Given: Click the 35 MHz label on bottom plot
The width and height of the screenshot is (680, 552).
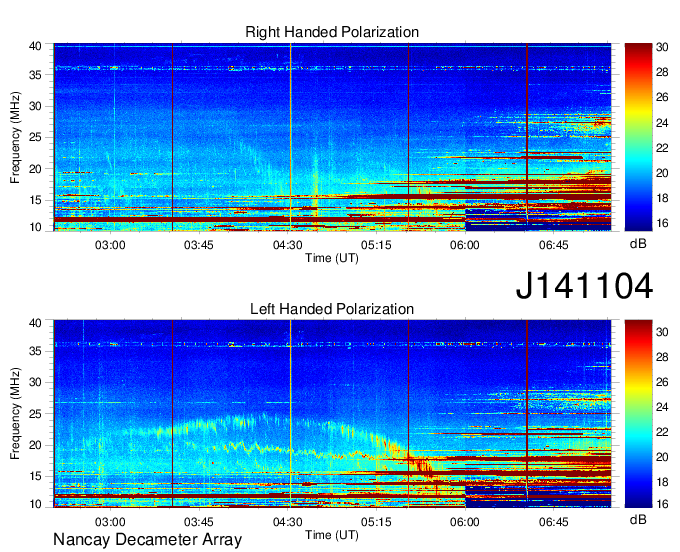Looking at the screenshot, I should (x=35, y=351).
